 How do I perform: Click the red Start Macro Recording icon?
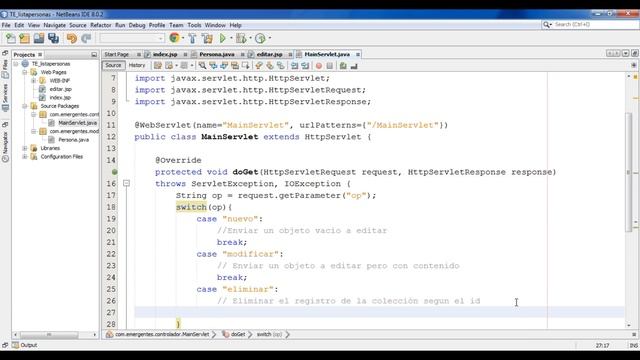coord(319,66)
